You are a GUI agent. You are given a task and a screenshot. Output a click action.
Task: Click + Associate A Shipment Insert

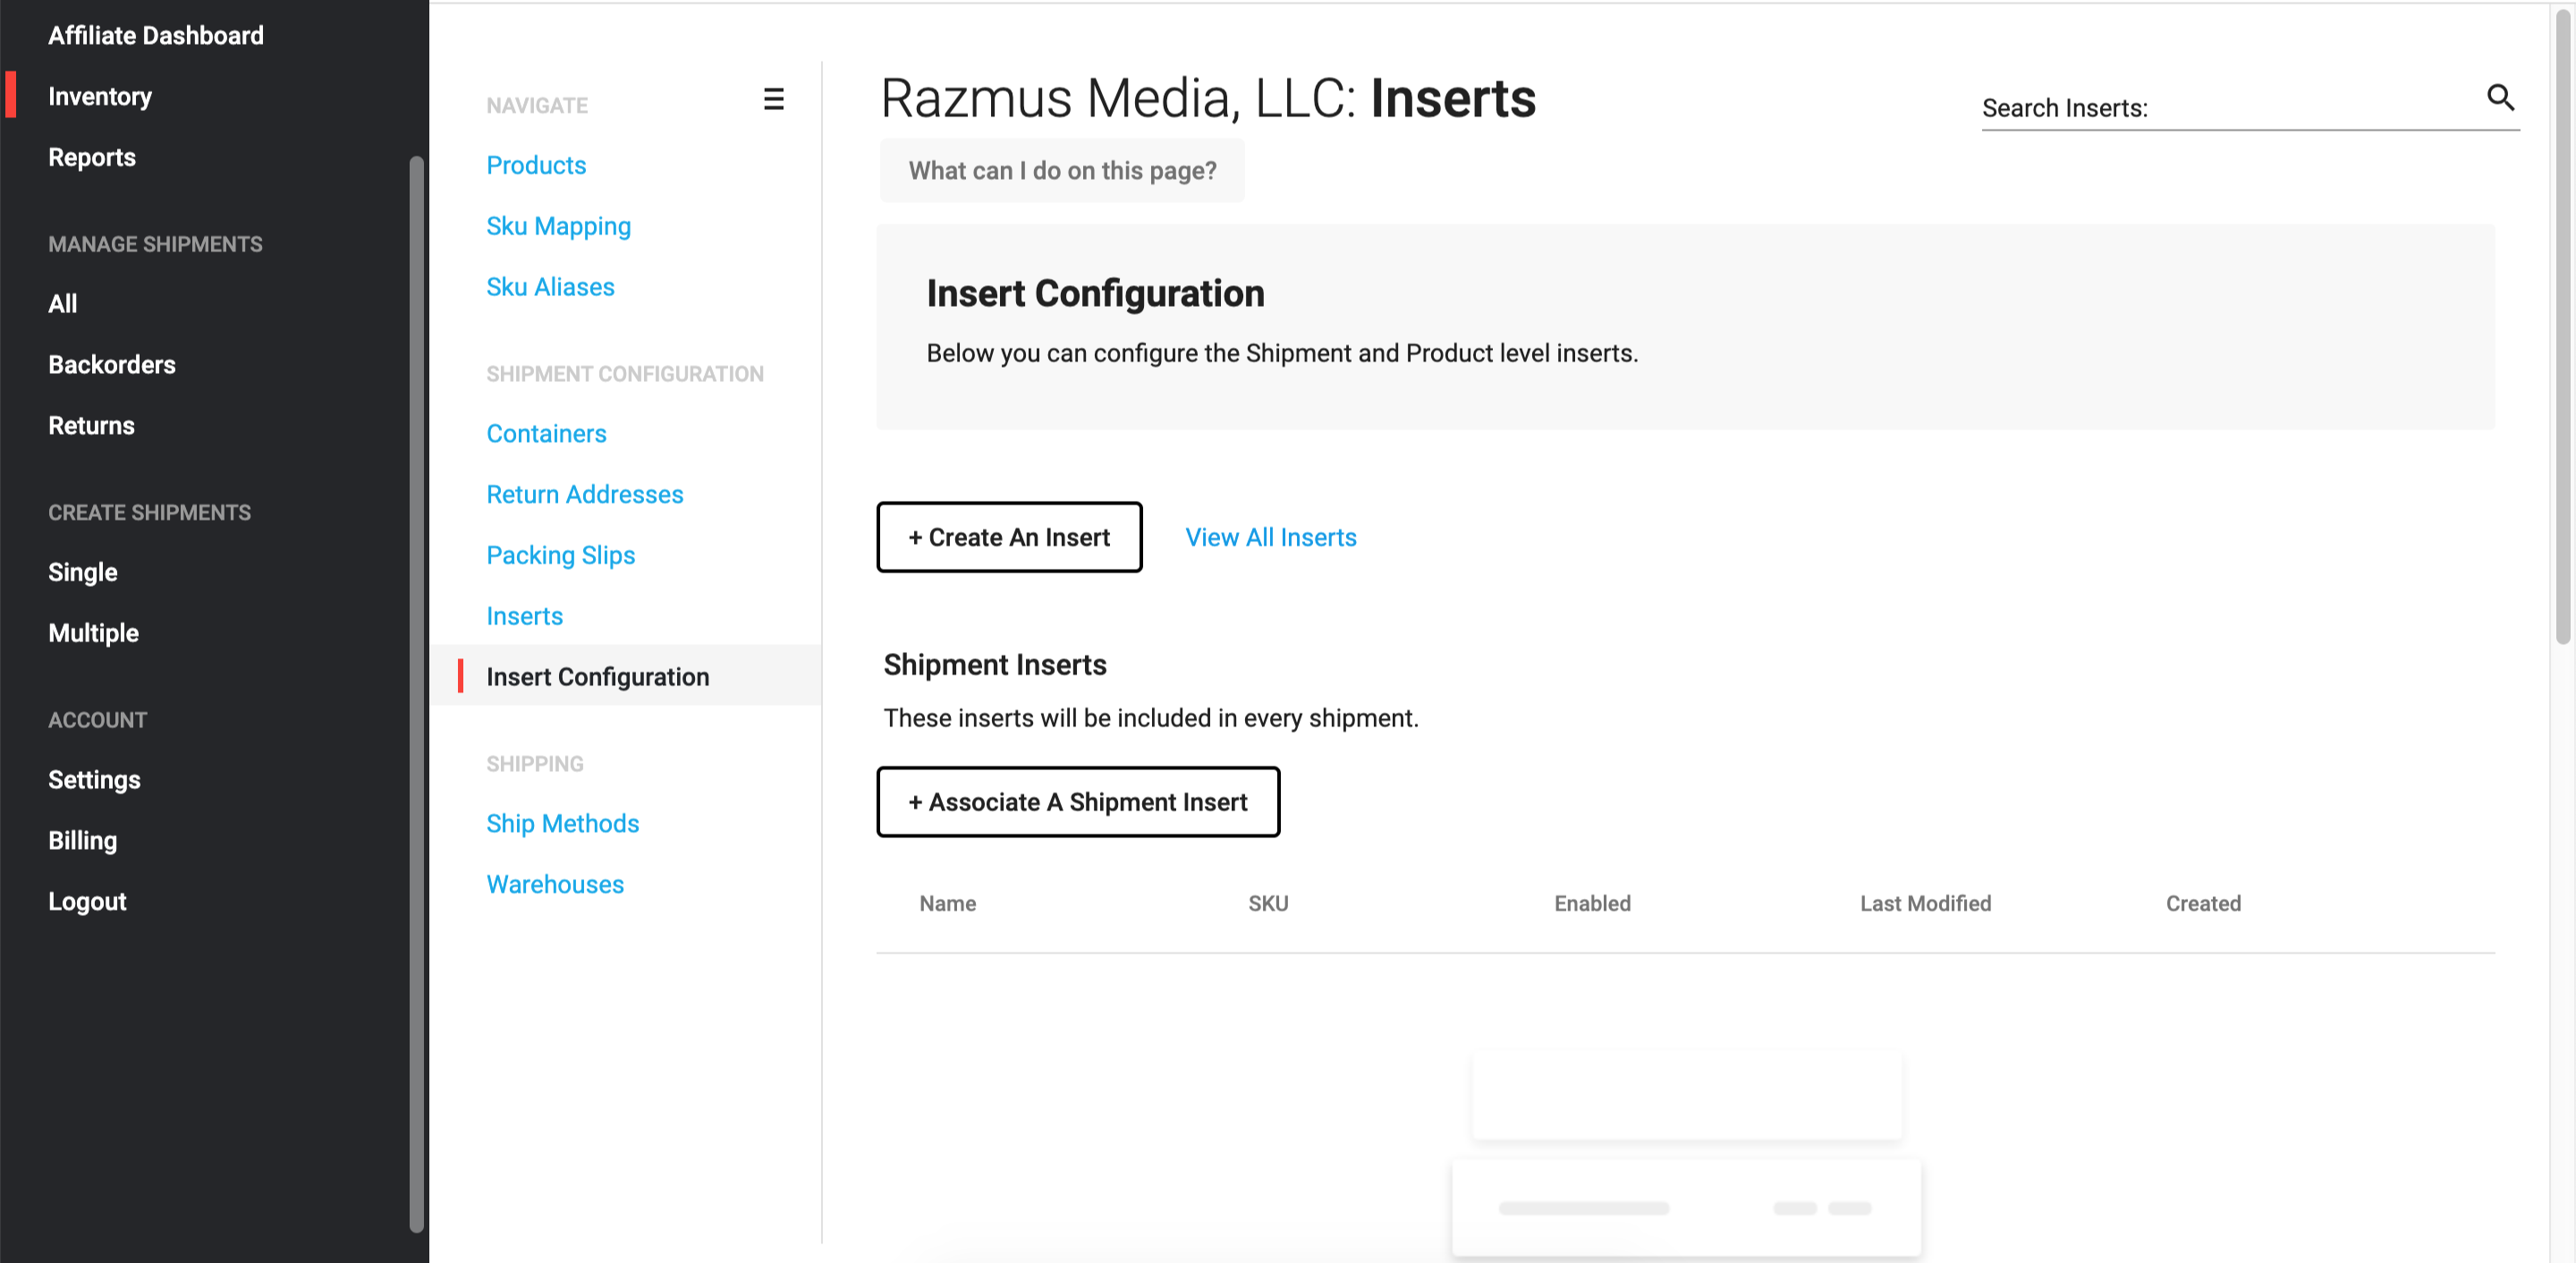[1078, 803]
